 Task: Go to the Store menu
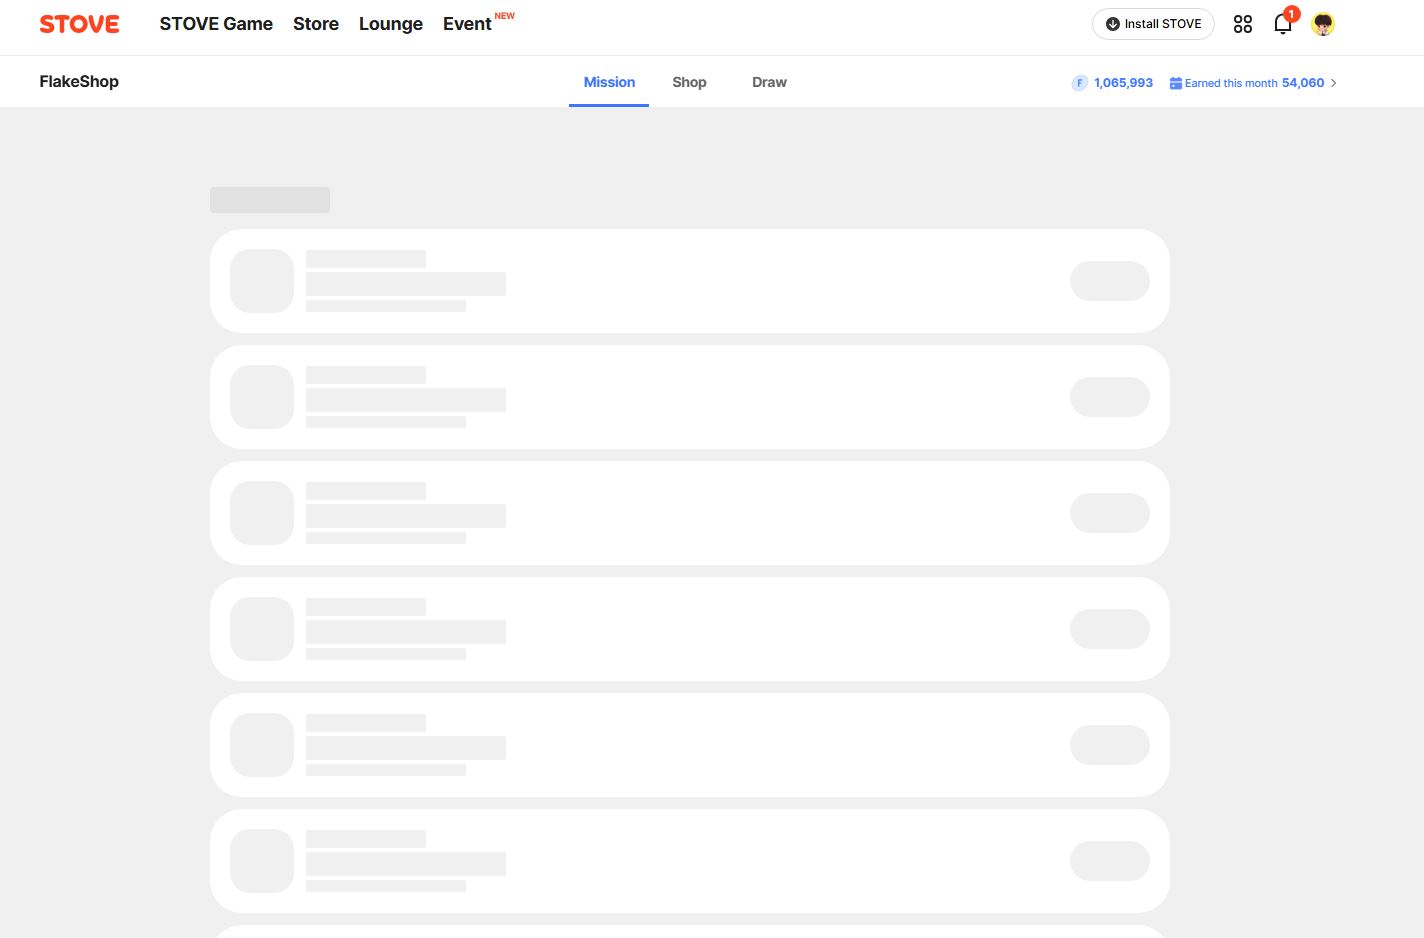click(x=316, y=24)
